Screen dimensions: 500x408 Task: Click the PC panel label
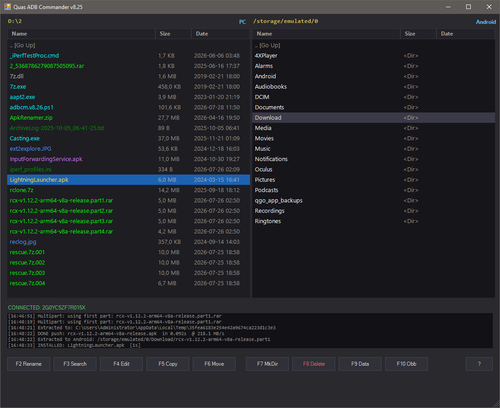click(x=242, y=22)
